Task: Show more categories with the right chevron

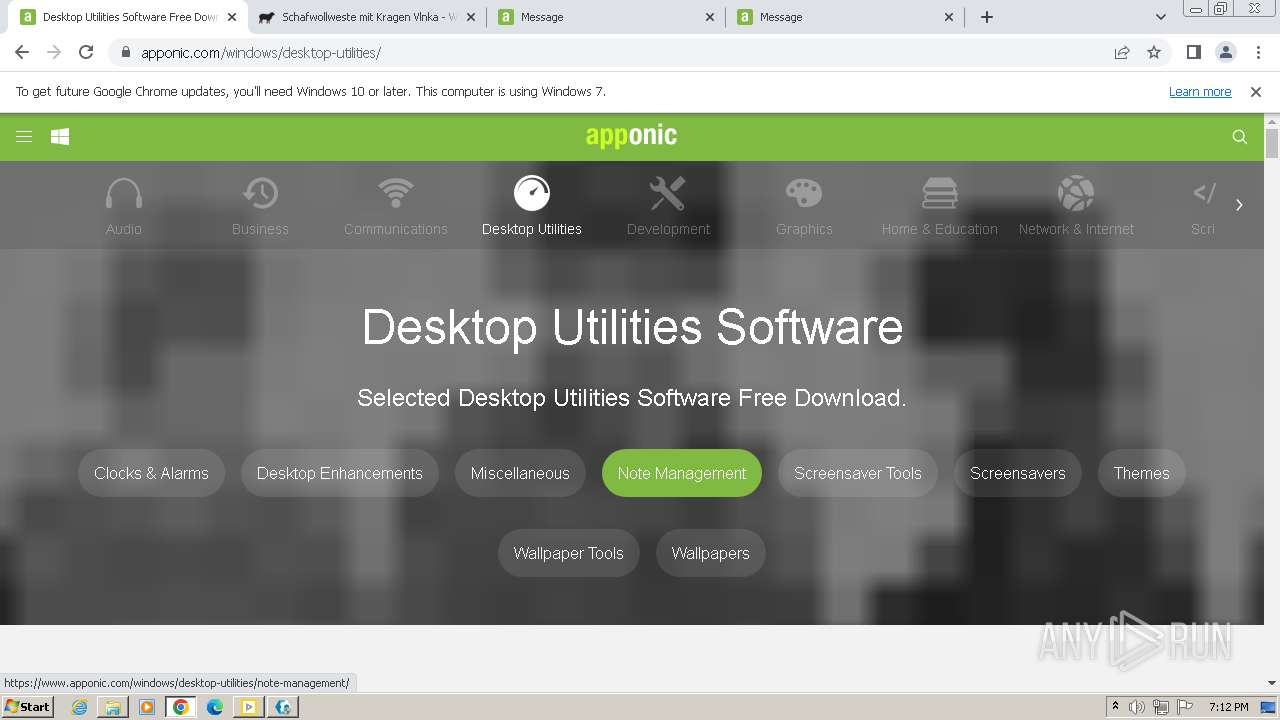Action: [1239, 205]
